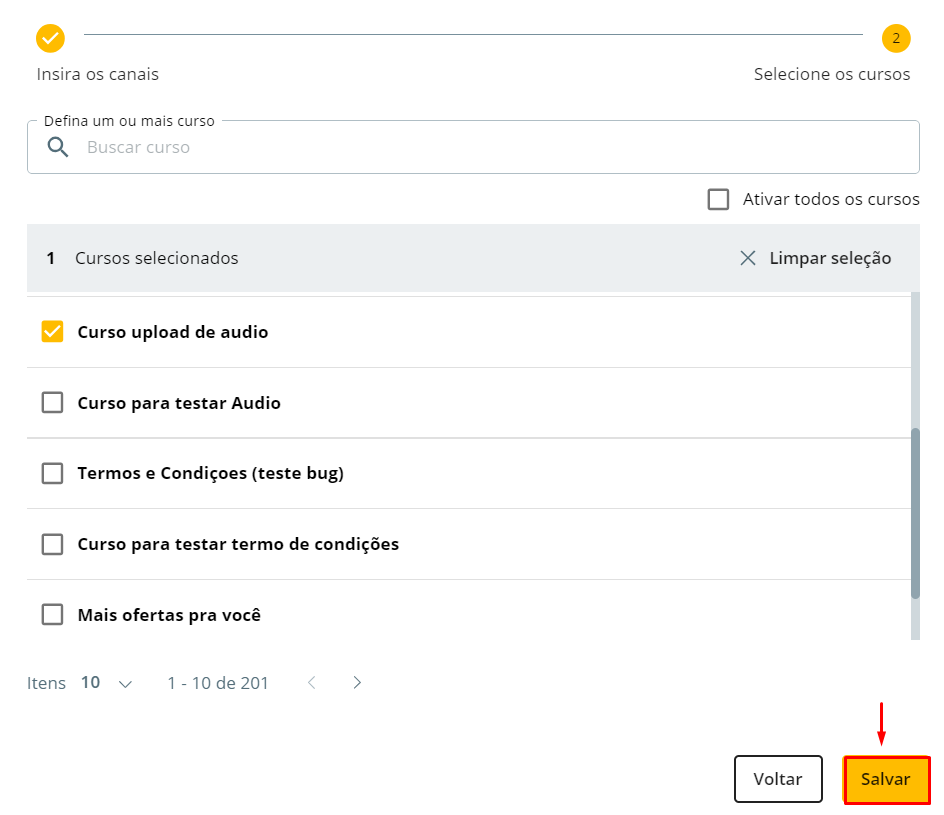Click the search magnifier icon
Viewport: 944px width, 815px height.
[58, 147]
